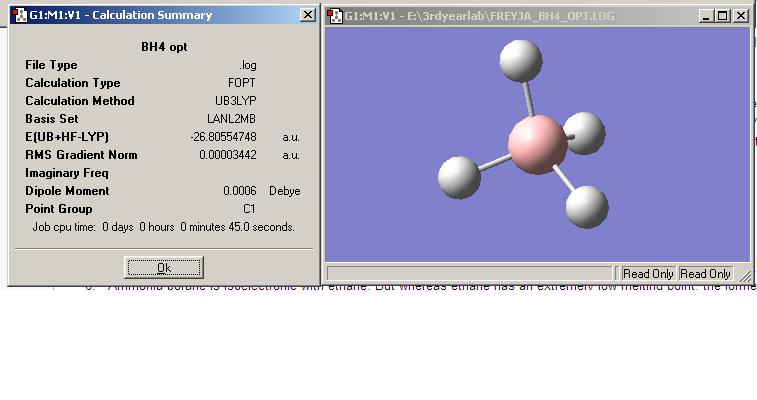Select the hydrogen atom behind boron on right
The image size is (757, 400).
coord(587,133)
